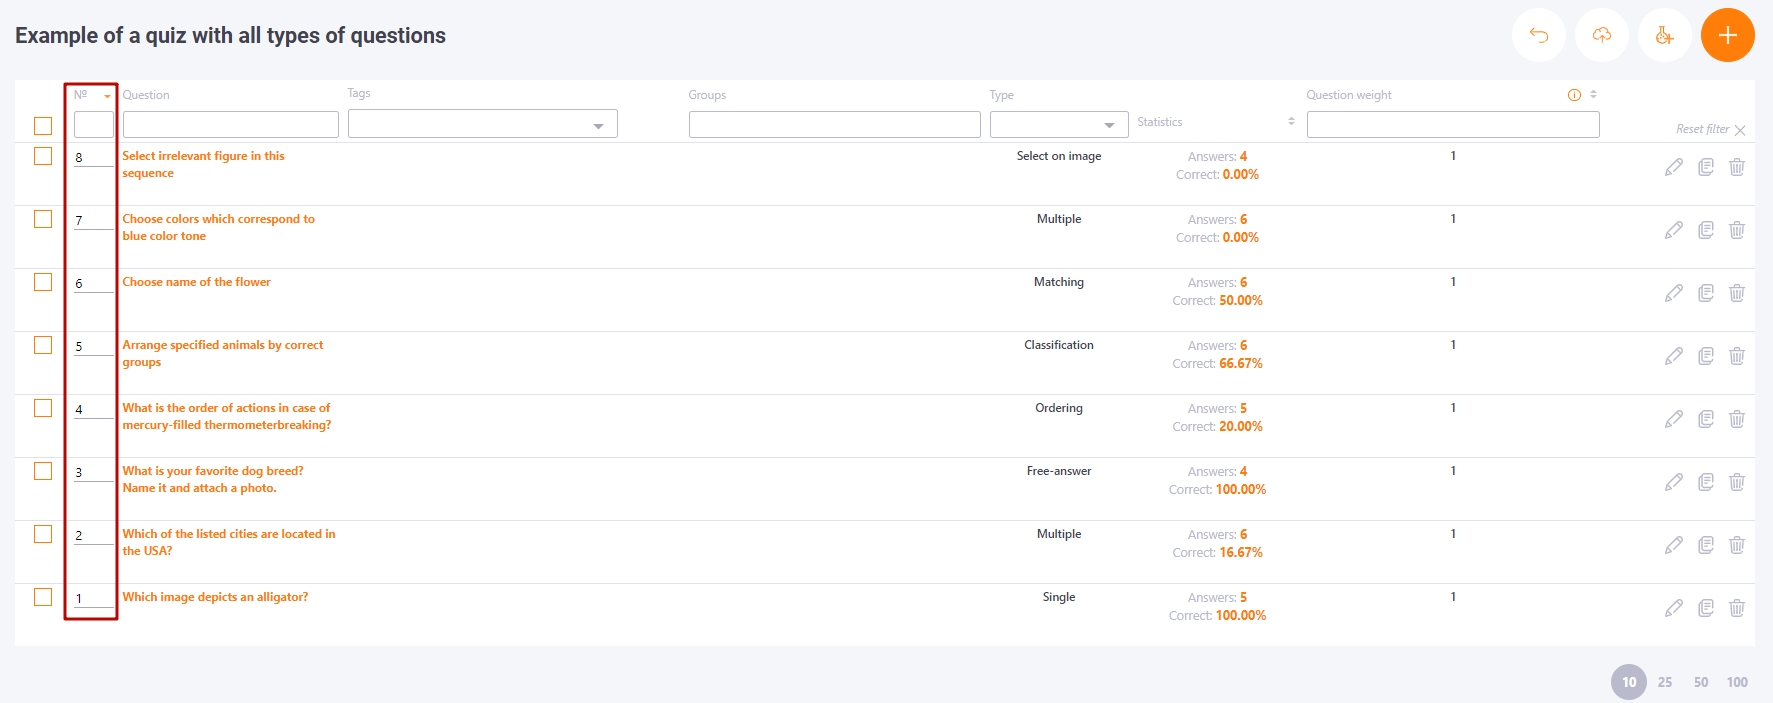
Task: Duplicate question 4 with the copy icon
Action: pyautogui.click(x=1706, y=419)
